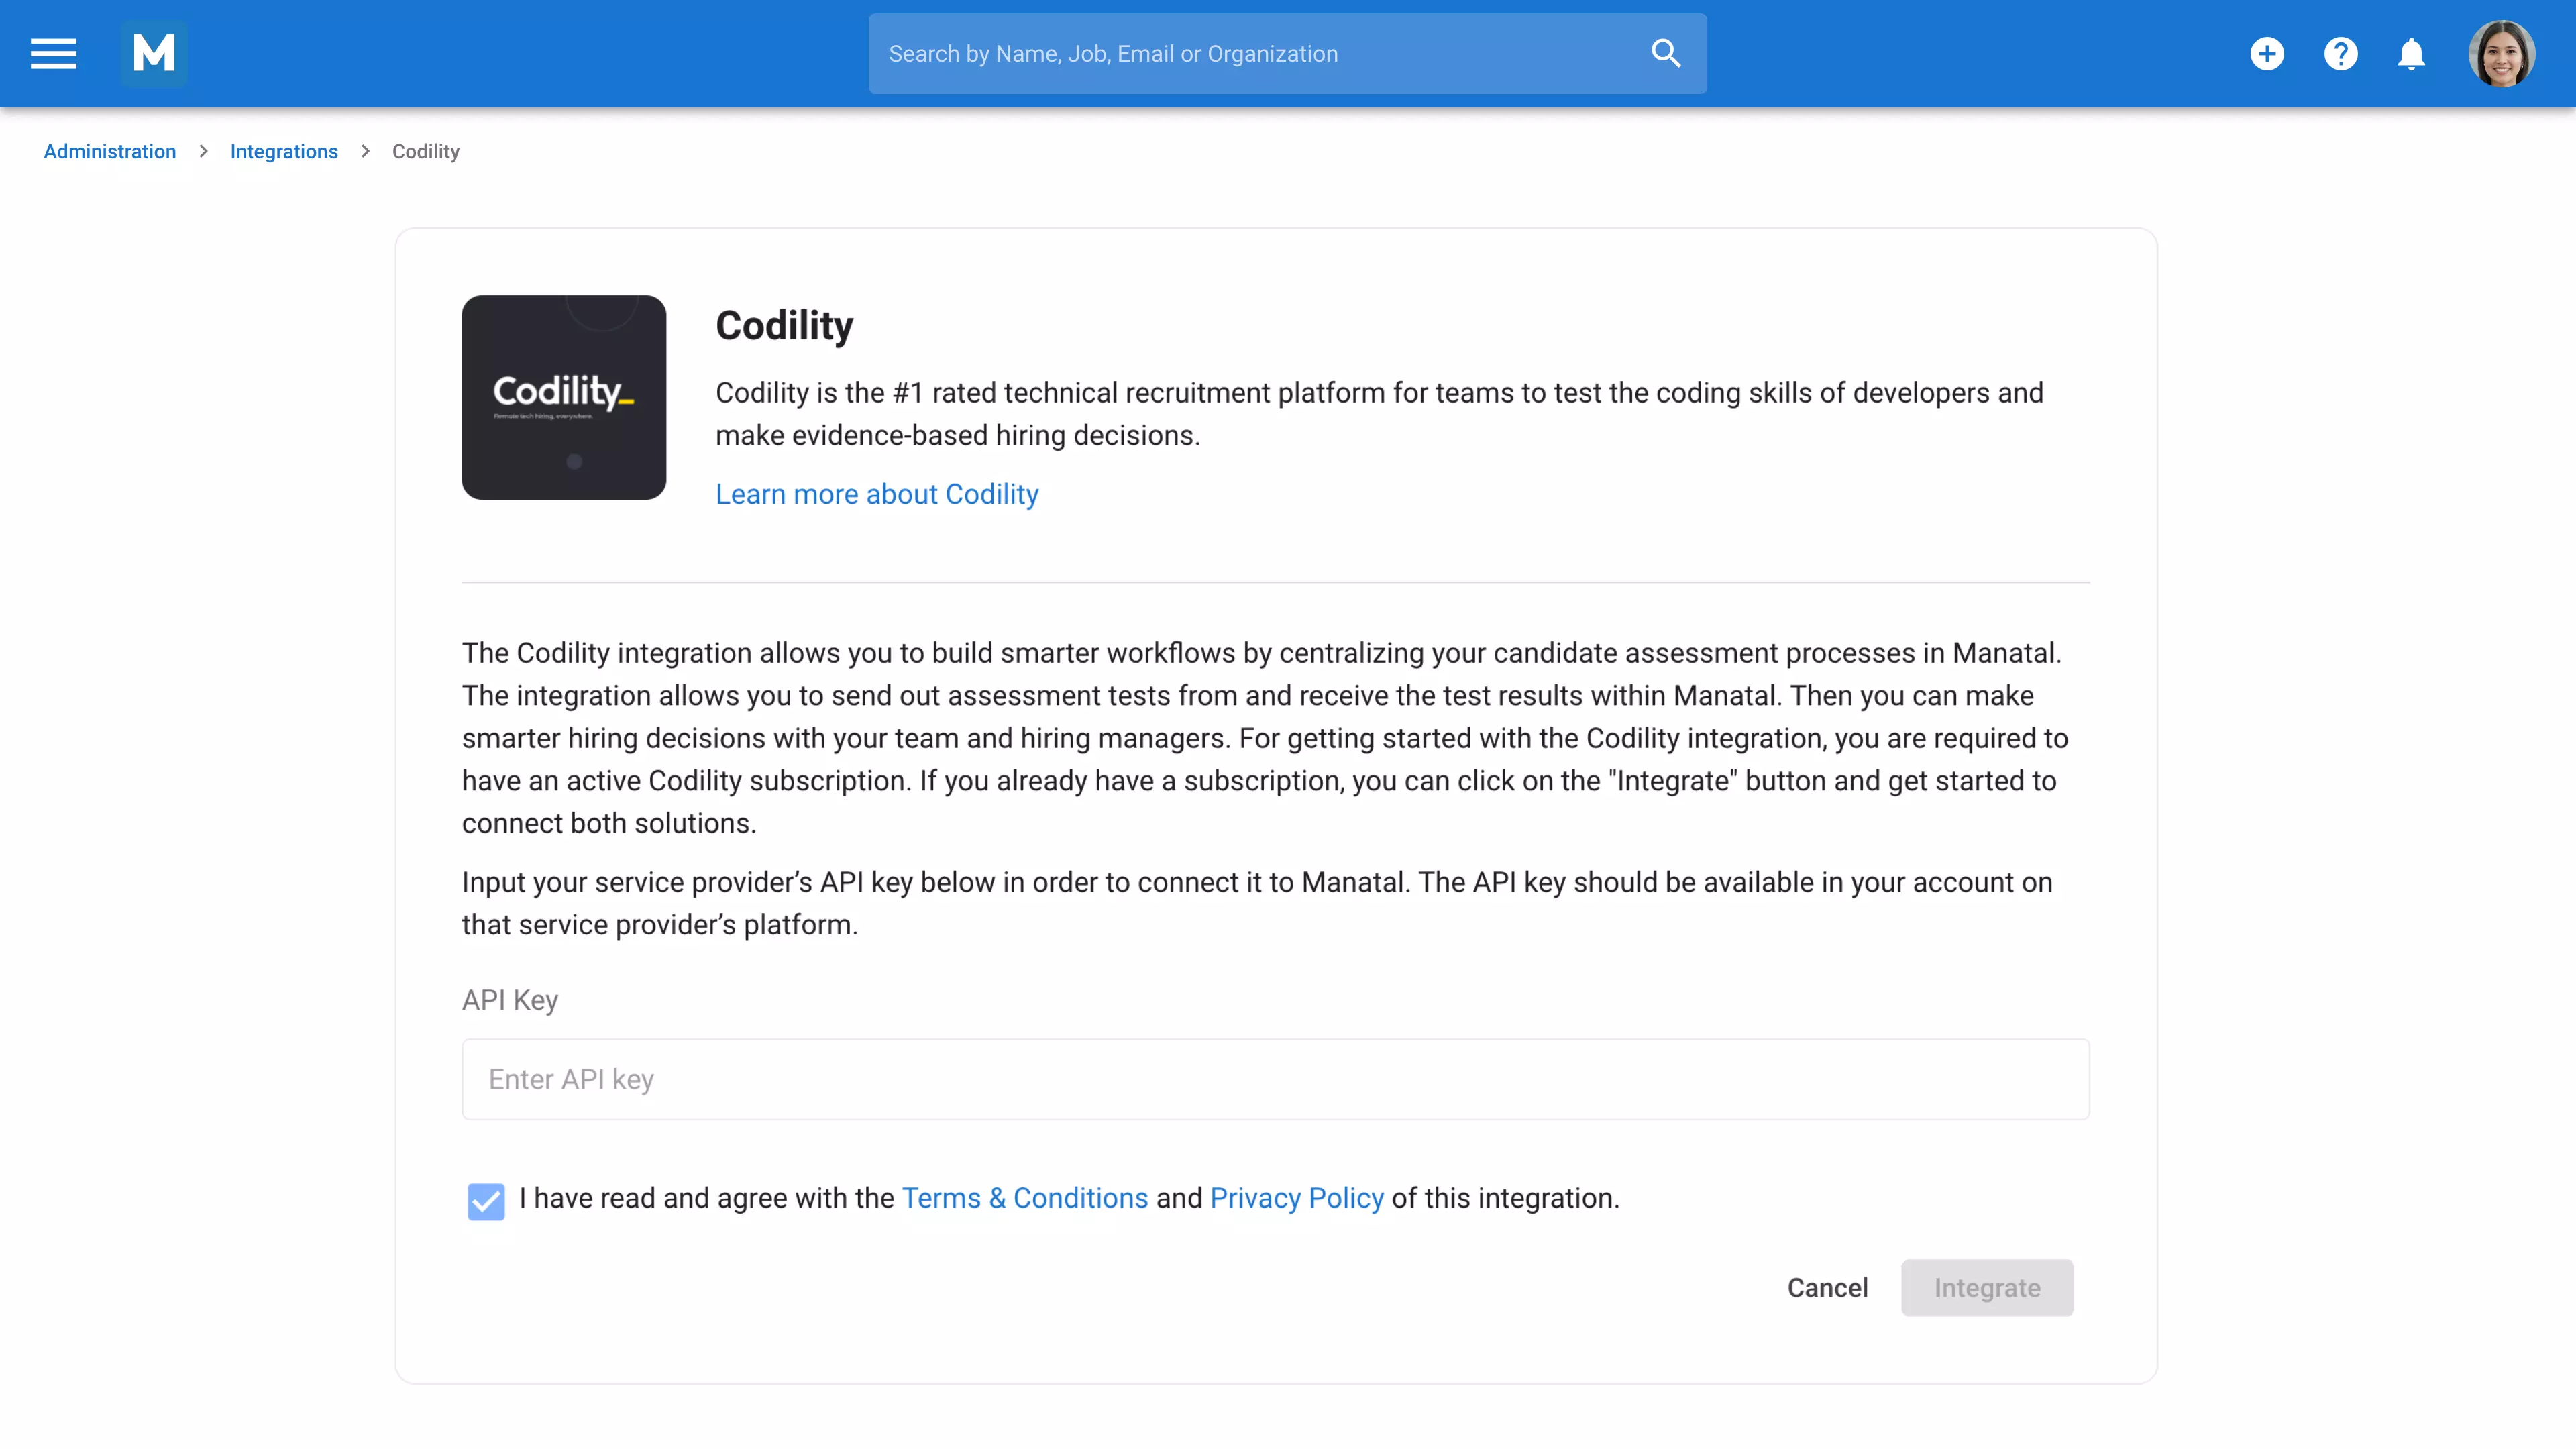The height and width of the screenshot is (1449, 2576).
Task: Click the chevron after Administration breadcrumb
Action: click(x=203, y=150)
